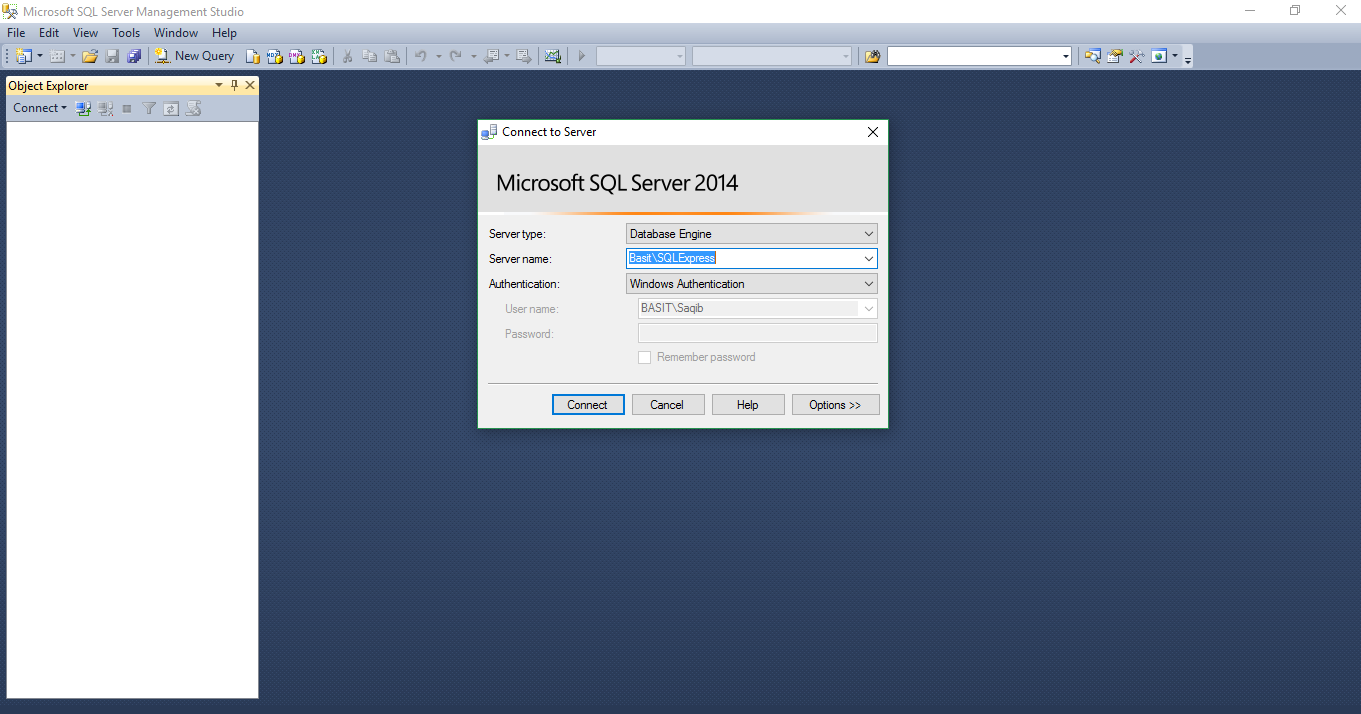Viewport: 1361px width, 714px height.
Task: Open the Connect dropdown in Object Explorer
Action: click(x=40, y=108)
